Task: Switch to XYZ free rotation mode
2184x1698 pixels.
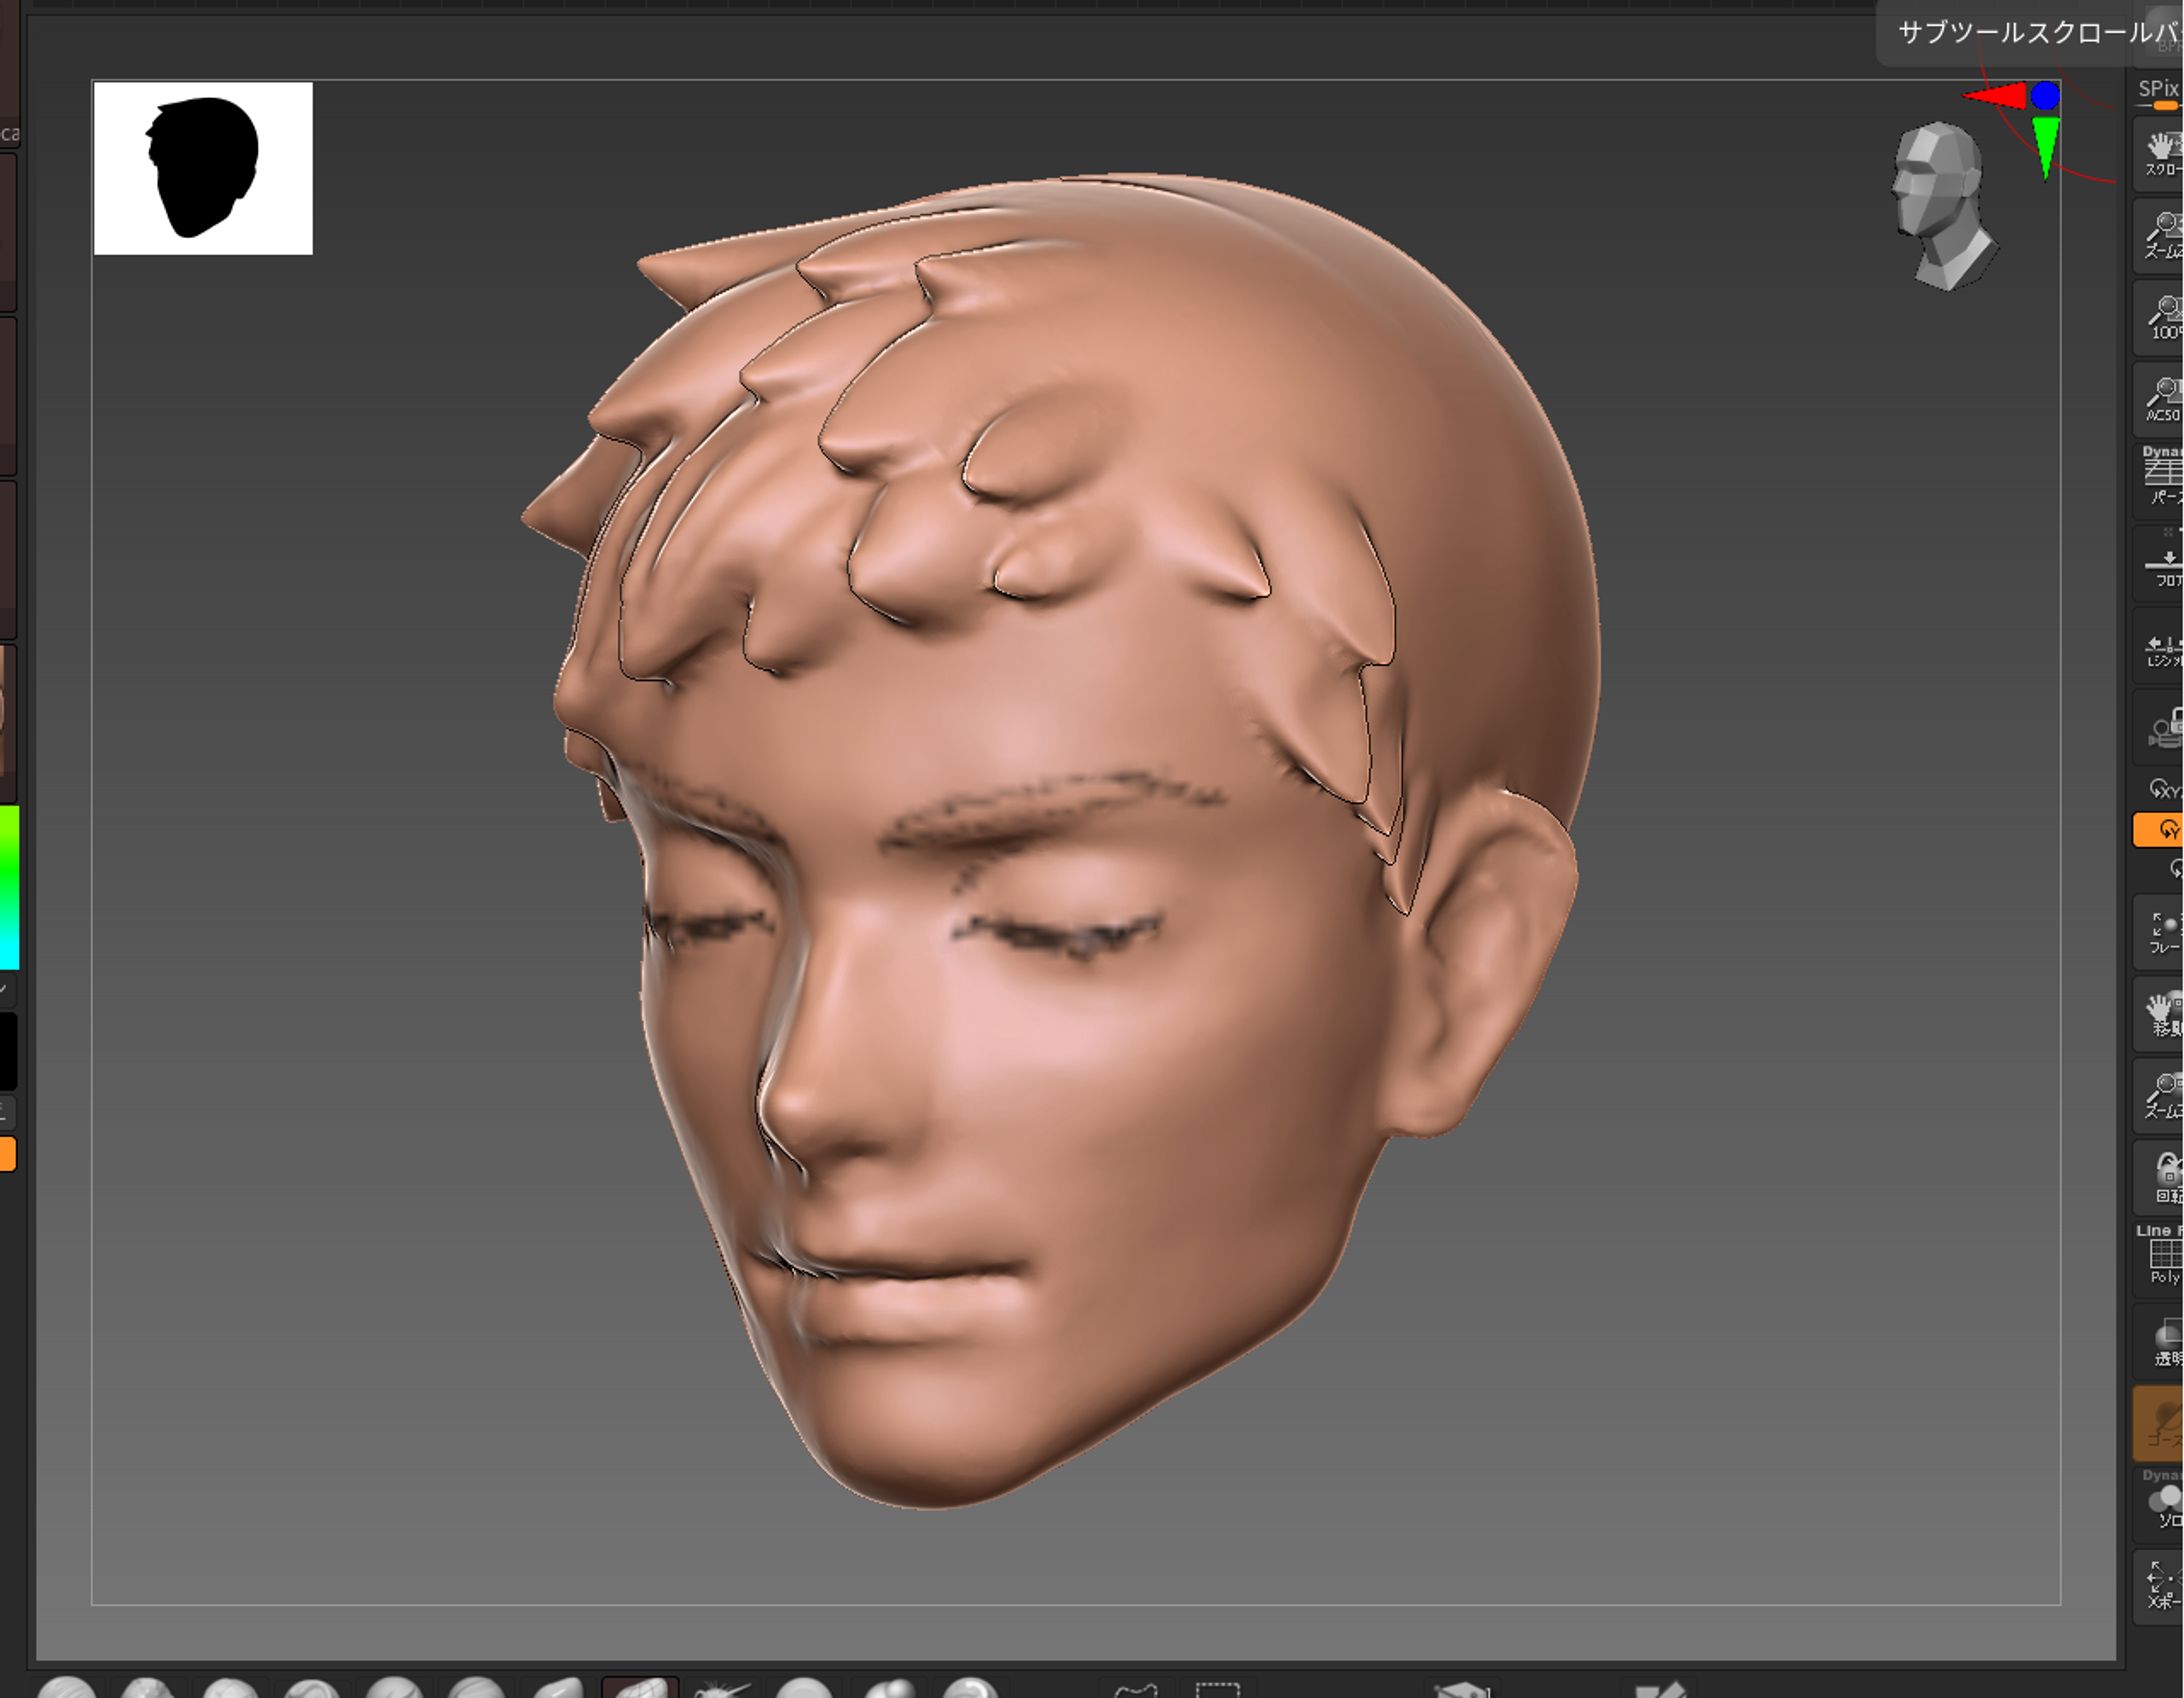Action: pos(2162,789)
